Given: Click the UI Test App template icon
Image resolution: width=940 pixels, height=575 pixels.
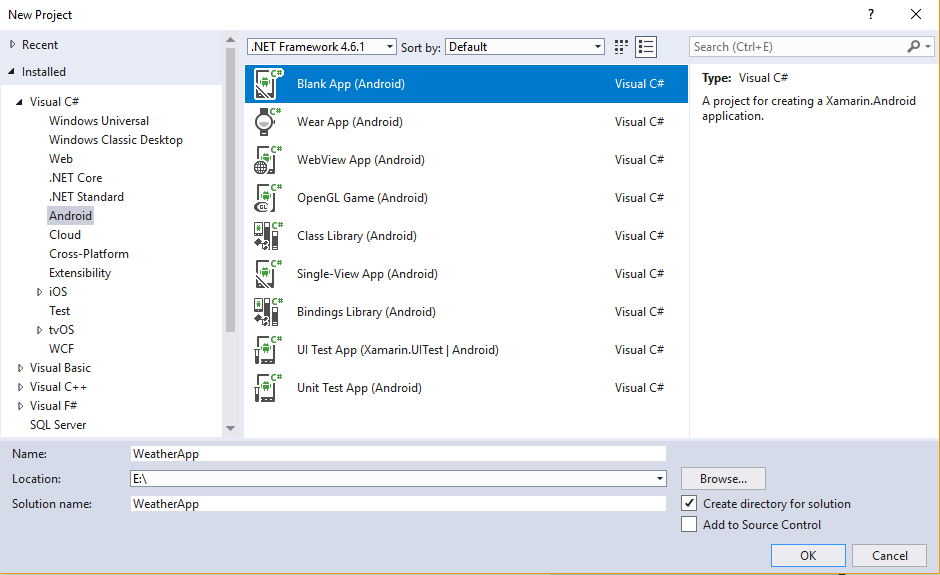Looking at the screenshot, I should [267, 350].
